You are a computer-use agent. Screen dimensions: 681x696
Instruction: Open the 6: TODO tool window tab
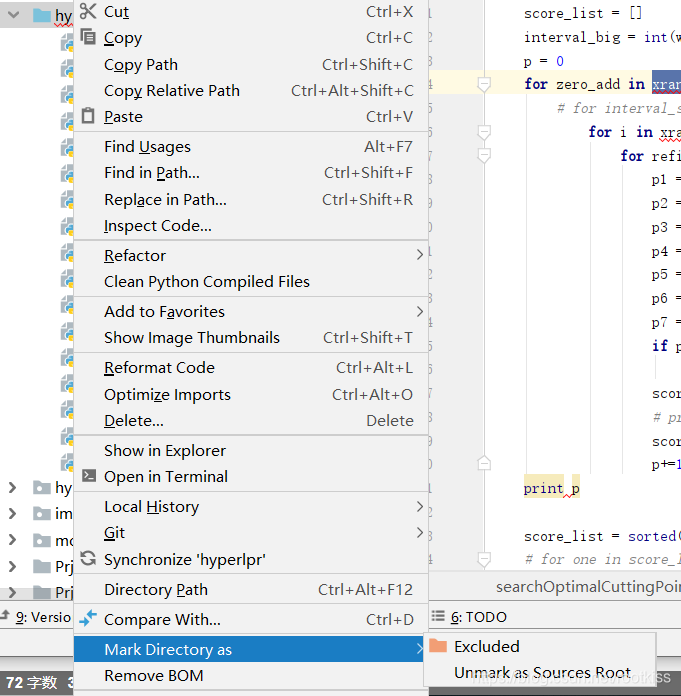click(x=469, y=617)
